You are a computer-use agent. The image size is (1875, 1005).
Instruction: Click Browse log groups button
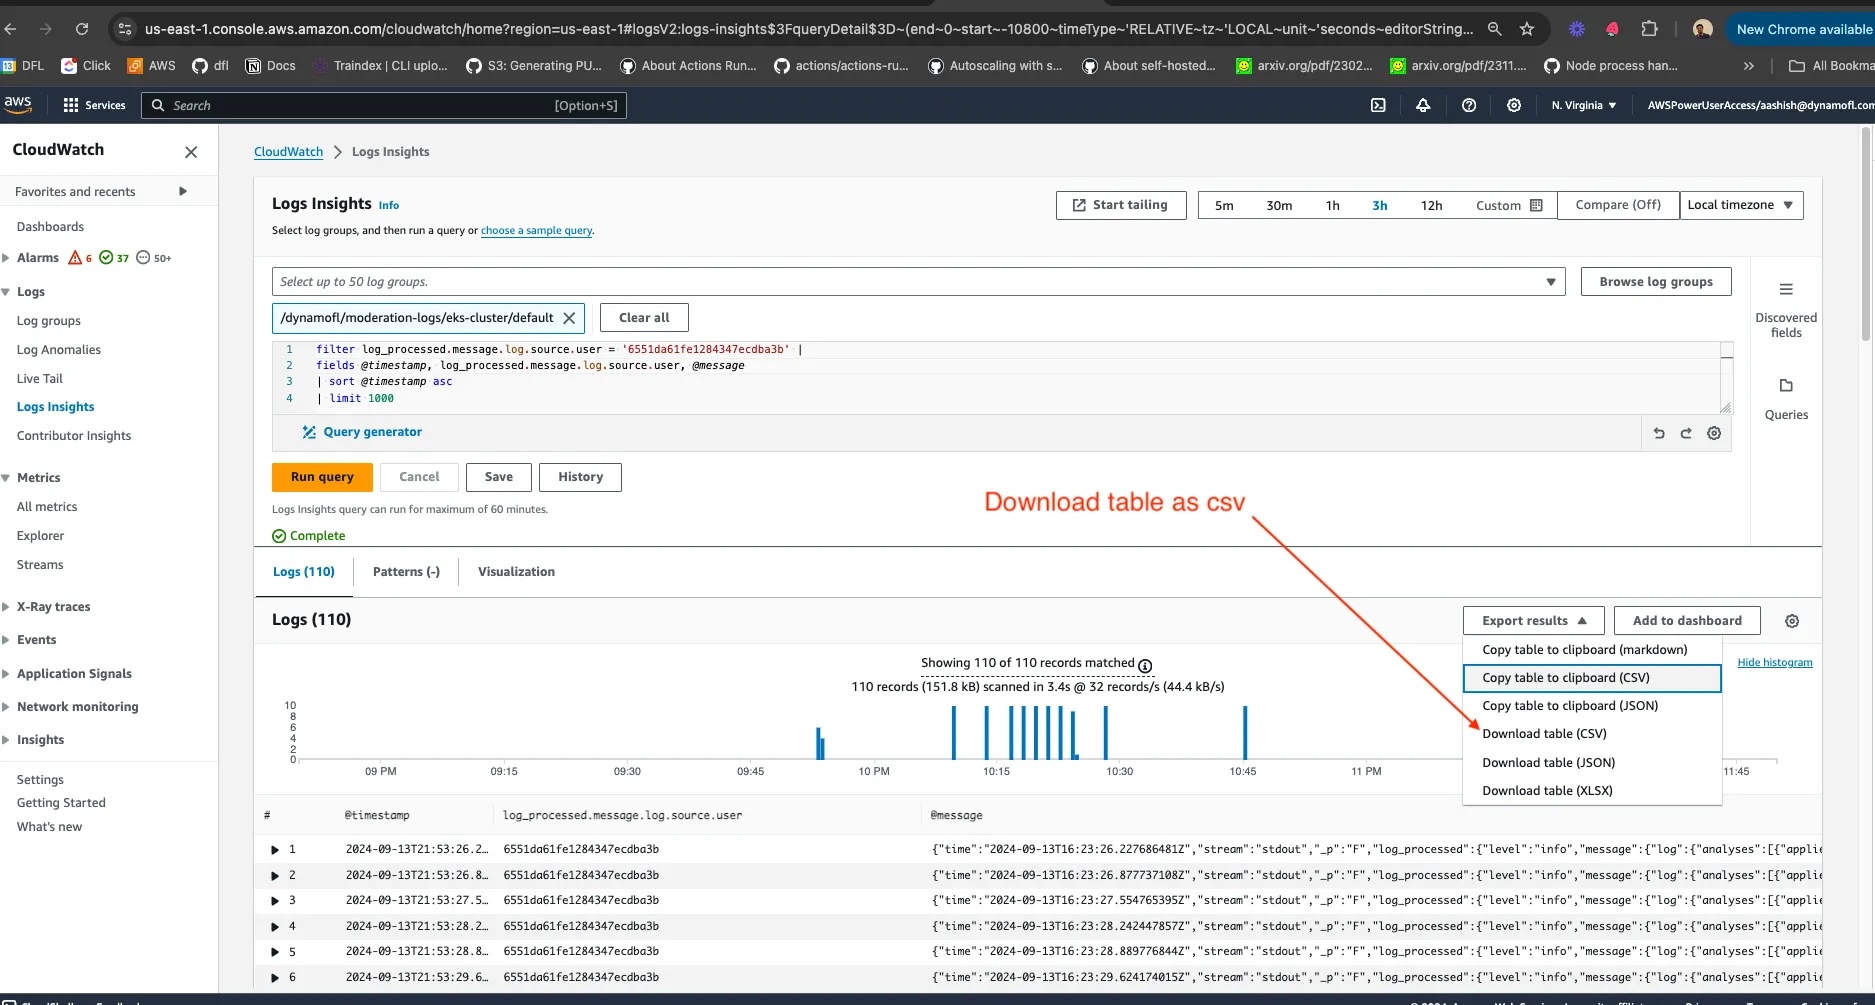pyautogui.click(x=1656, y=282)
